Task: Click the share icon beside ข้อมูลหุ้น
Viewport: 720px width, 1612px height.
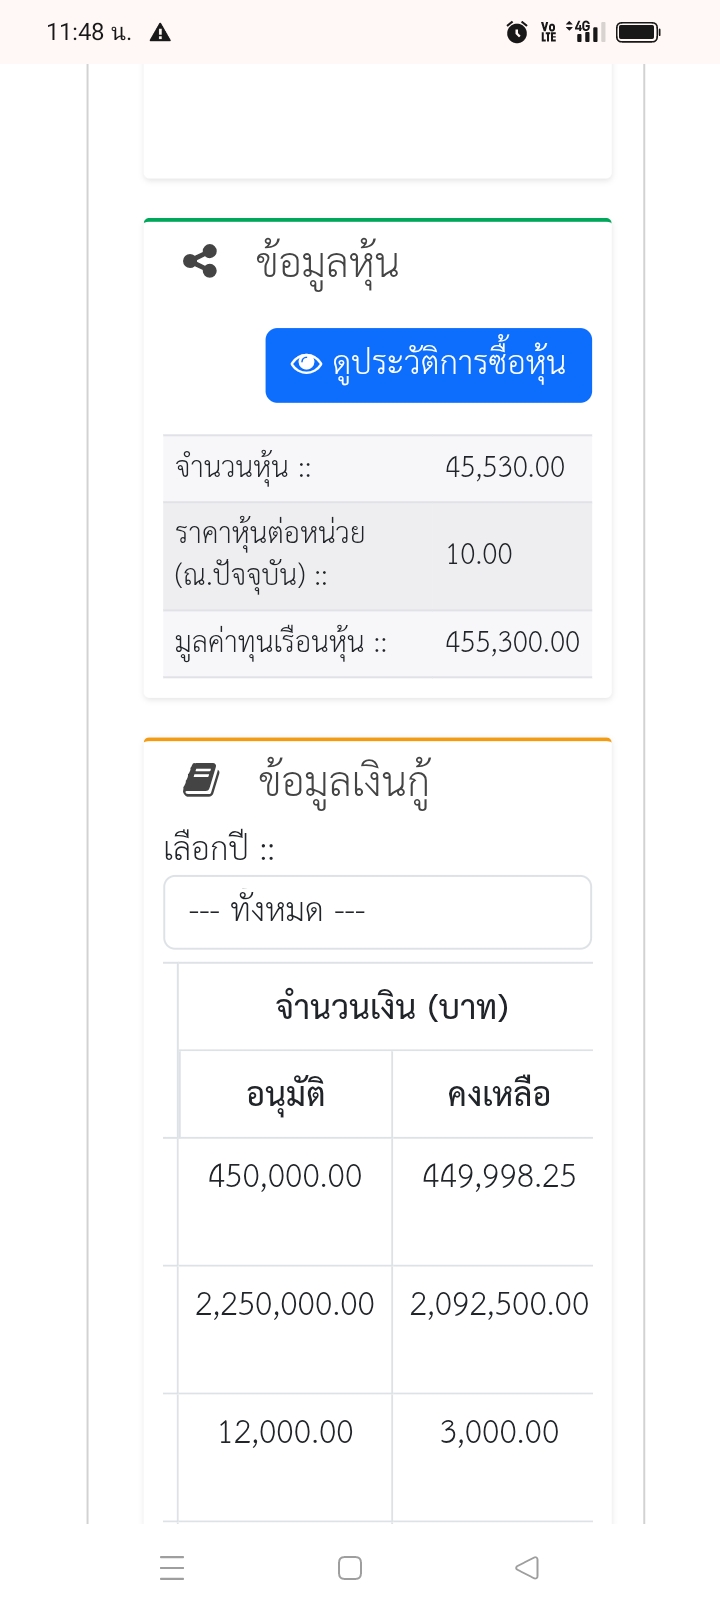Action: (x=200, y=262)
